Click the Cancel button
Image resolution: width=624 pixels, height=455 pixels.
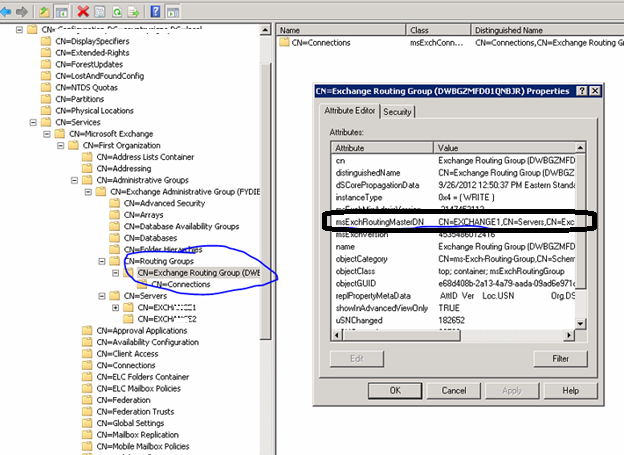tap(454, 391)
